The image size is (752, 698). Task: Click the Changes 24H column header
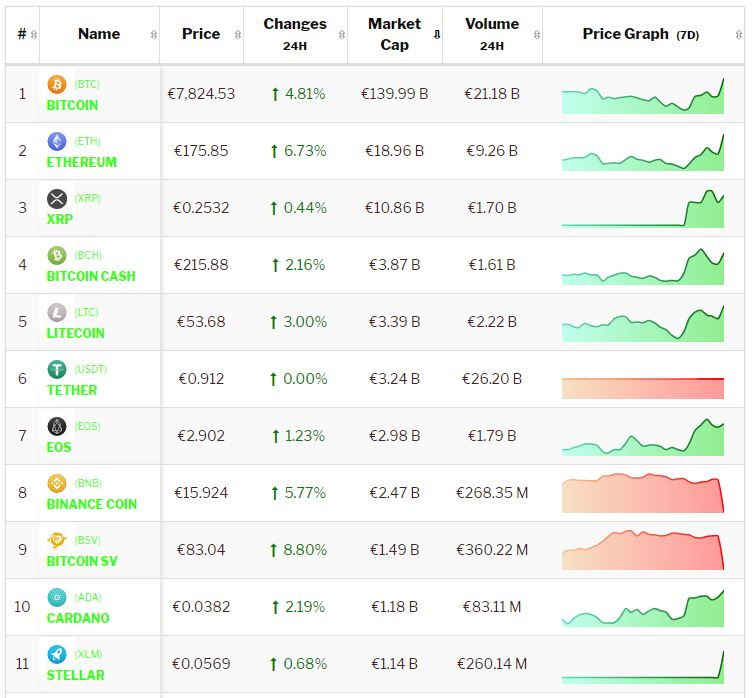(295, 34)
